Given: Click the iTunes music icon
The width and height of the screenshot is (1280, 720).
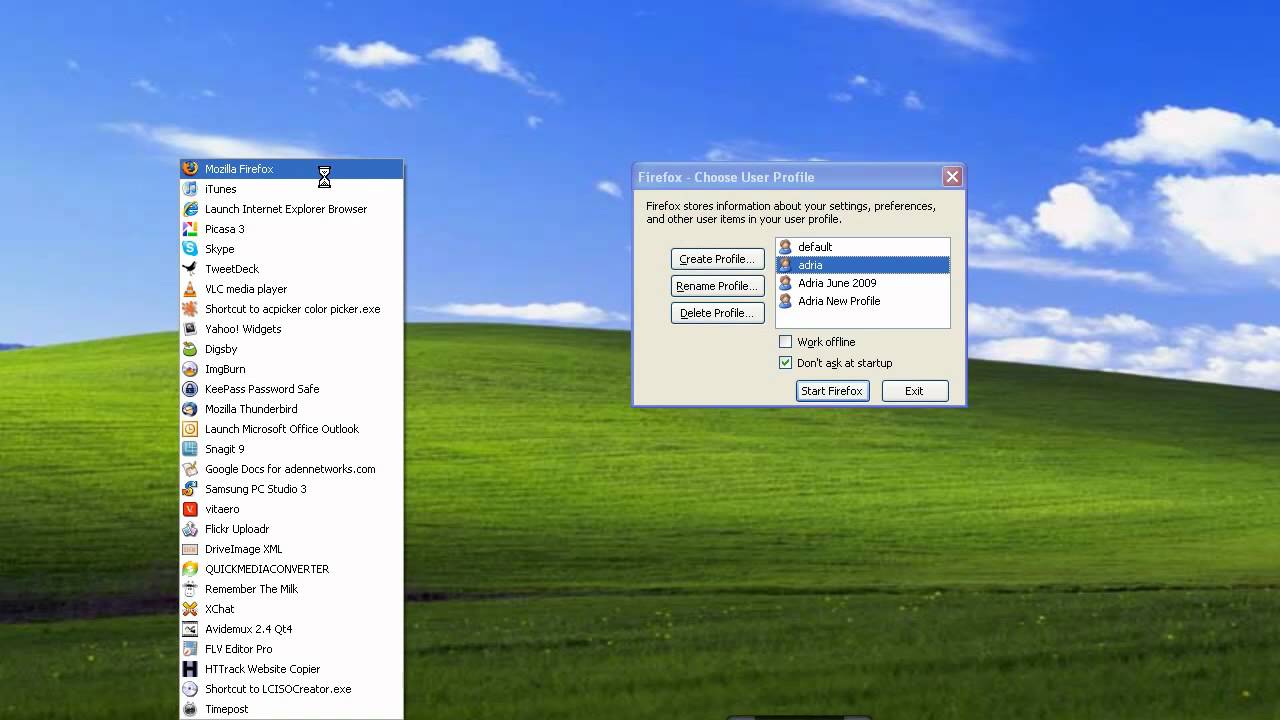Looking at the screenshot, I should click(190, 189).
